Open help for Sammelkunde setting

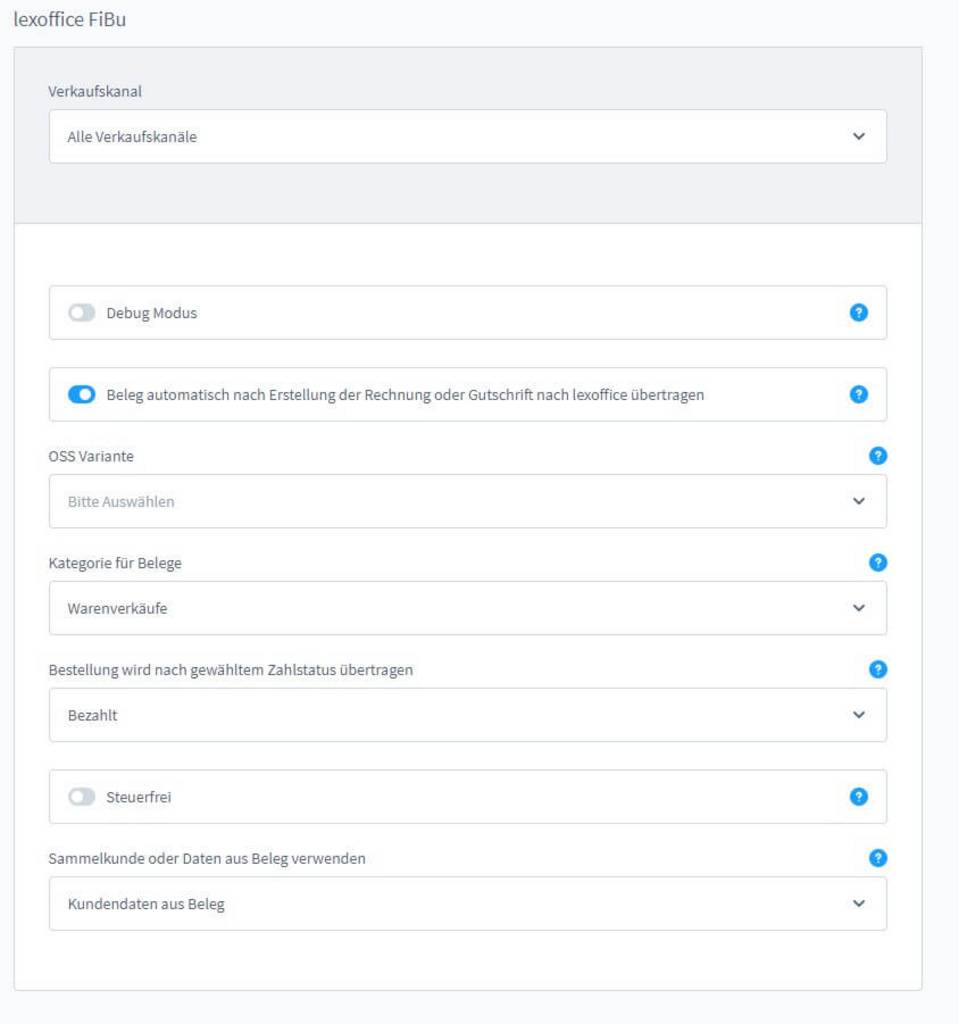tap(878, 858)
